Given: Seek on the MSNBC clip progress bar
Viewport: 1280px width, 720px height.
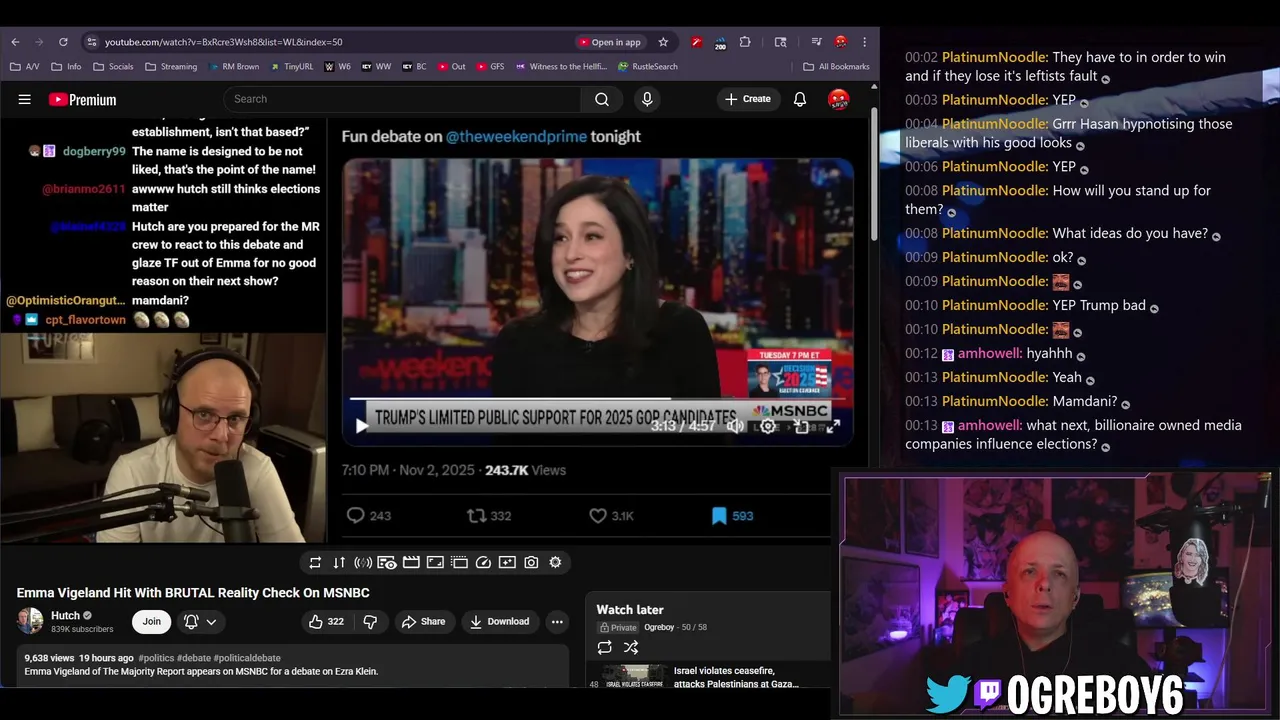Looking at the screenshot, I should [x=598, y=398].
